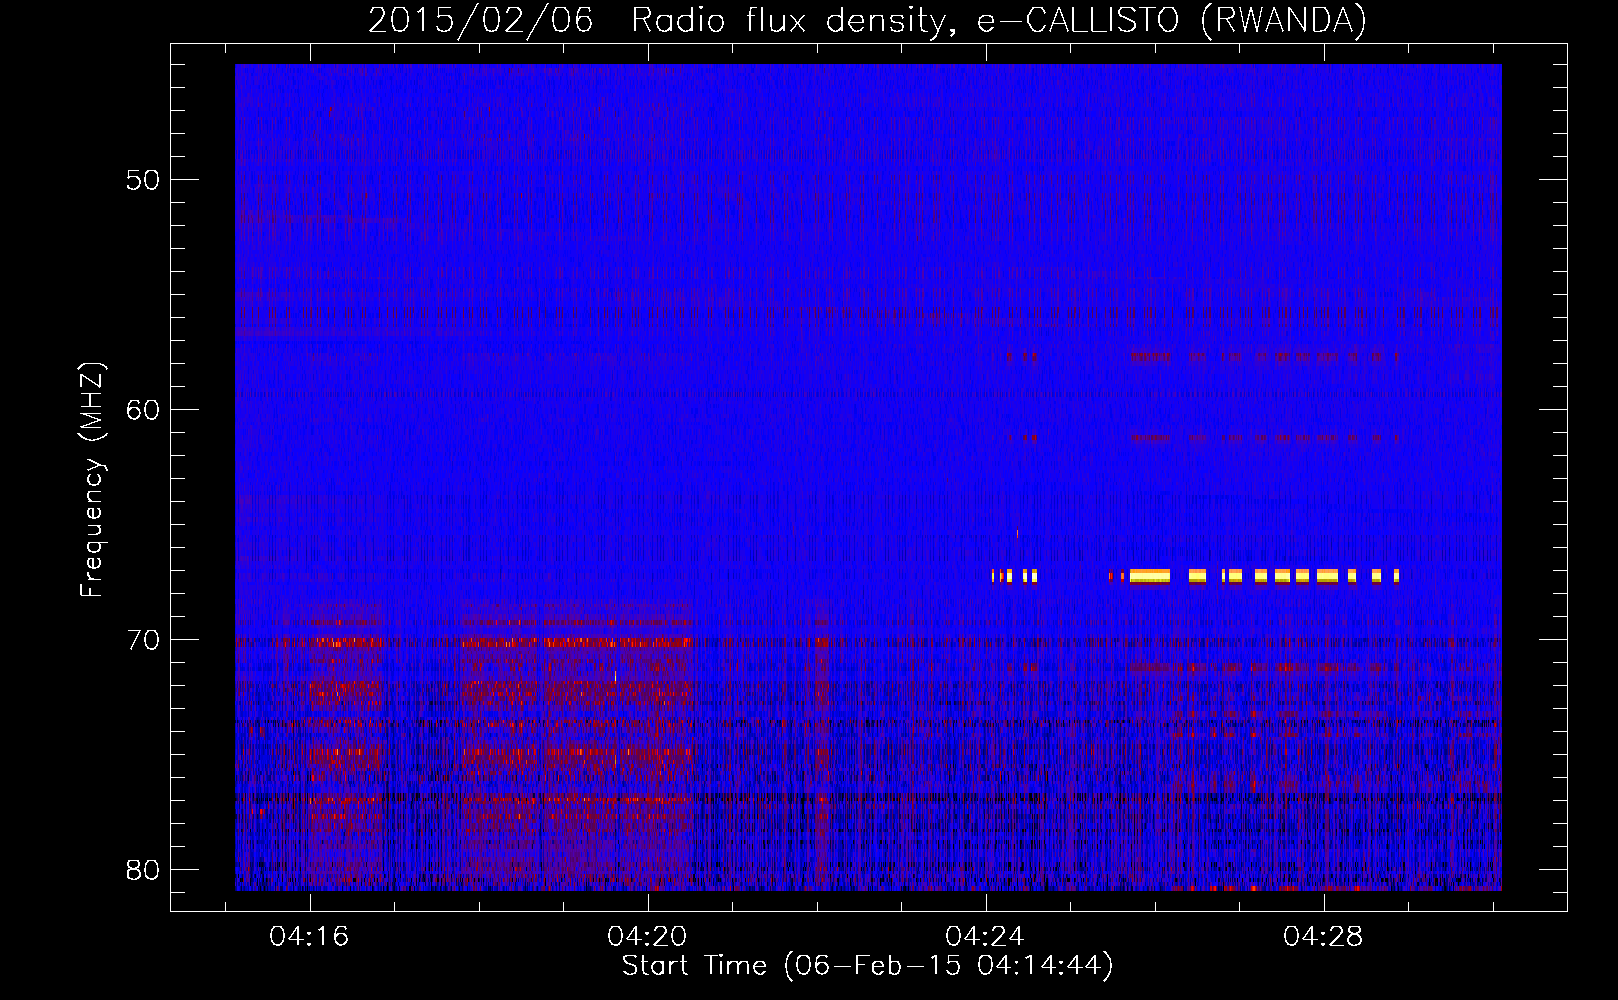Click the time tick label 04:20
Screen dimensions: 1618x1000
tap(647, 936)
